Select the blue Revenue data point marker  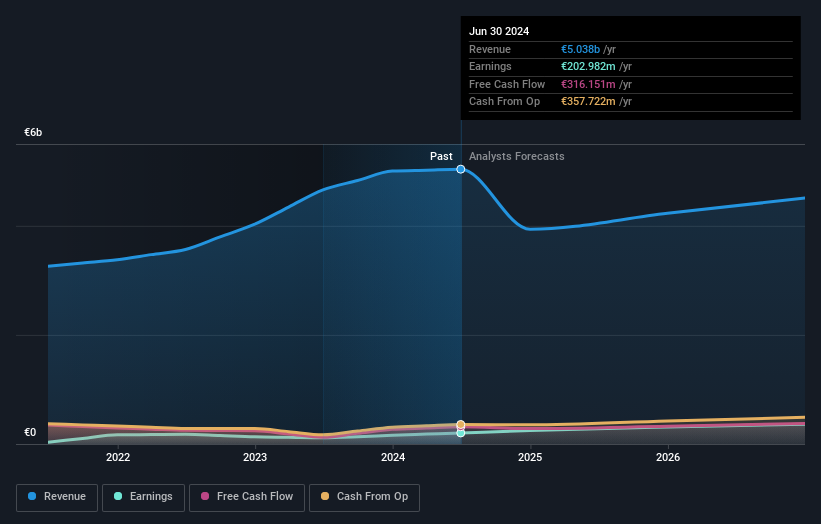tap(461, 169)
